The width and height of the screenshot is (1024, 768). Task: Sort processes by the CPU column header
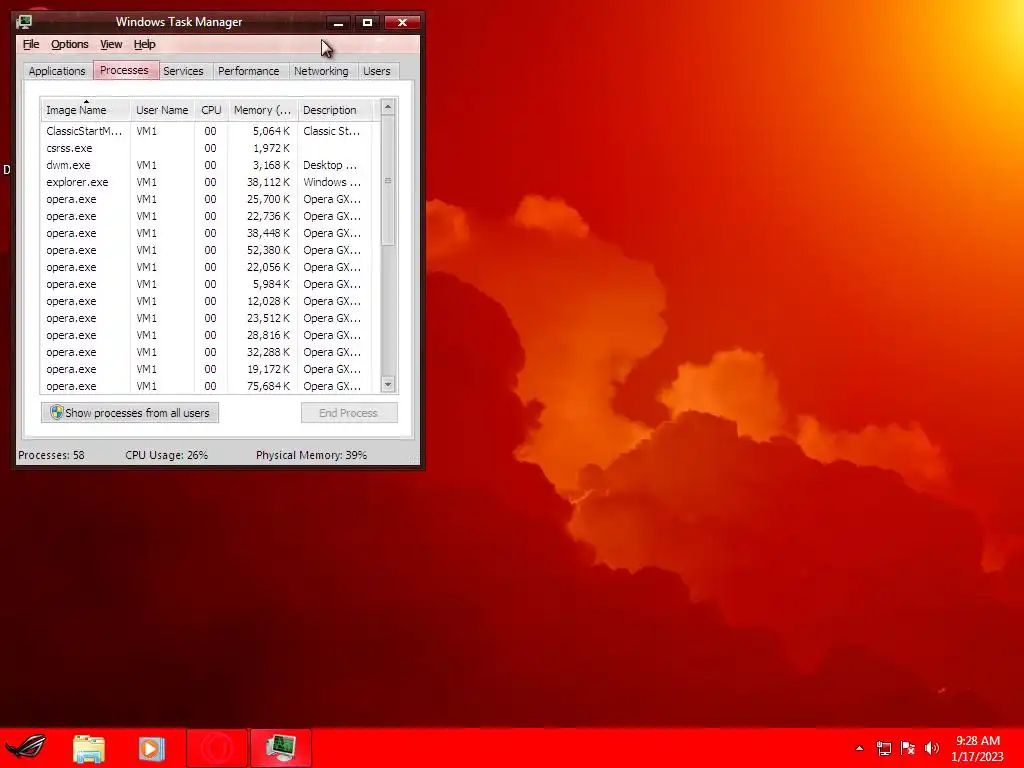[x=211, y=110]
